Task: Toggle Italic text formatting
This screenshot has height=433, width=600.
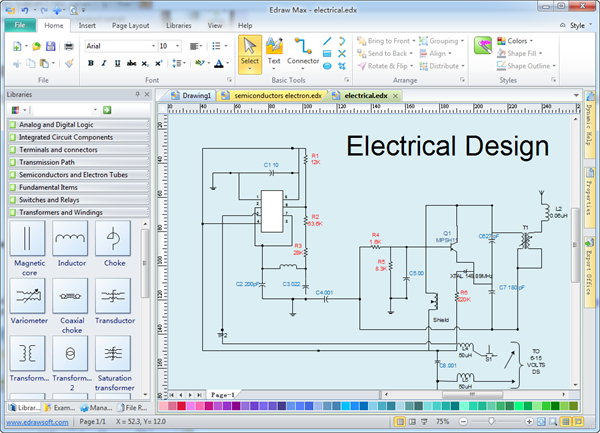Action: click(104, 63)
